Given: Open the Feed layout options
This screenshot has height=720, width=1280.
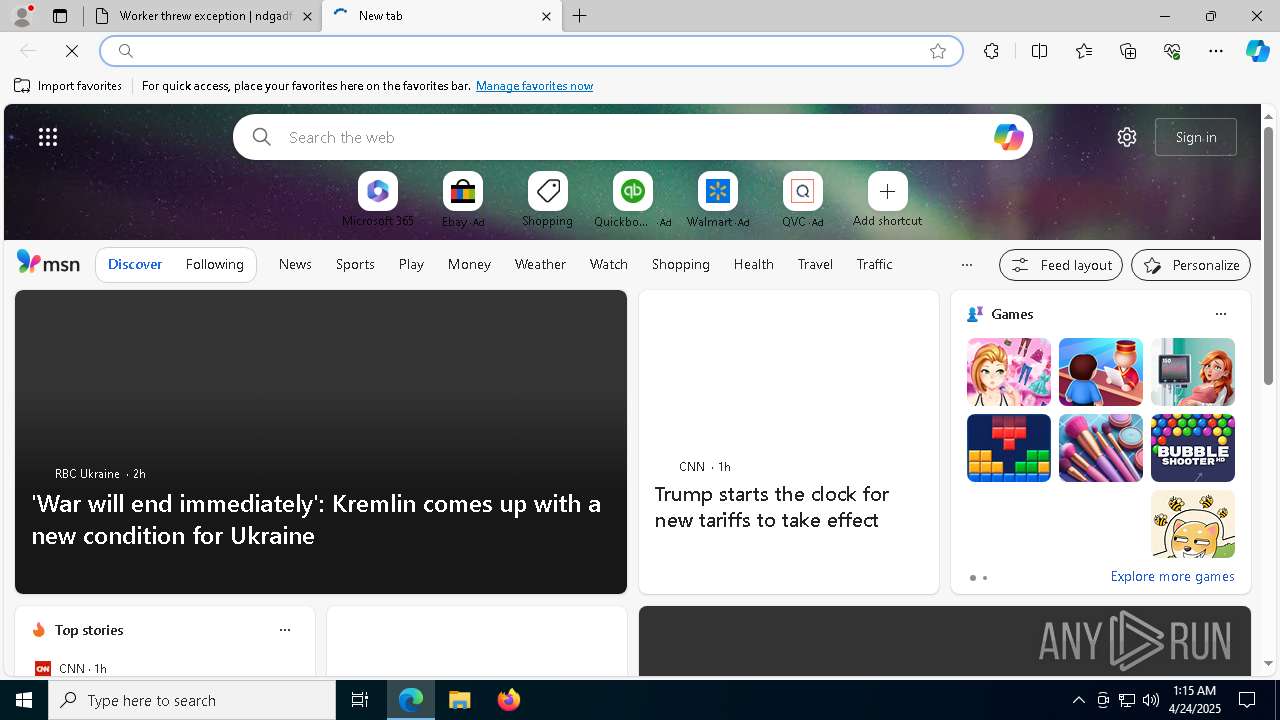Looking at the screenshot, I should click(x=1060, y=265).
